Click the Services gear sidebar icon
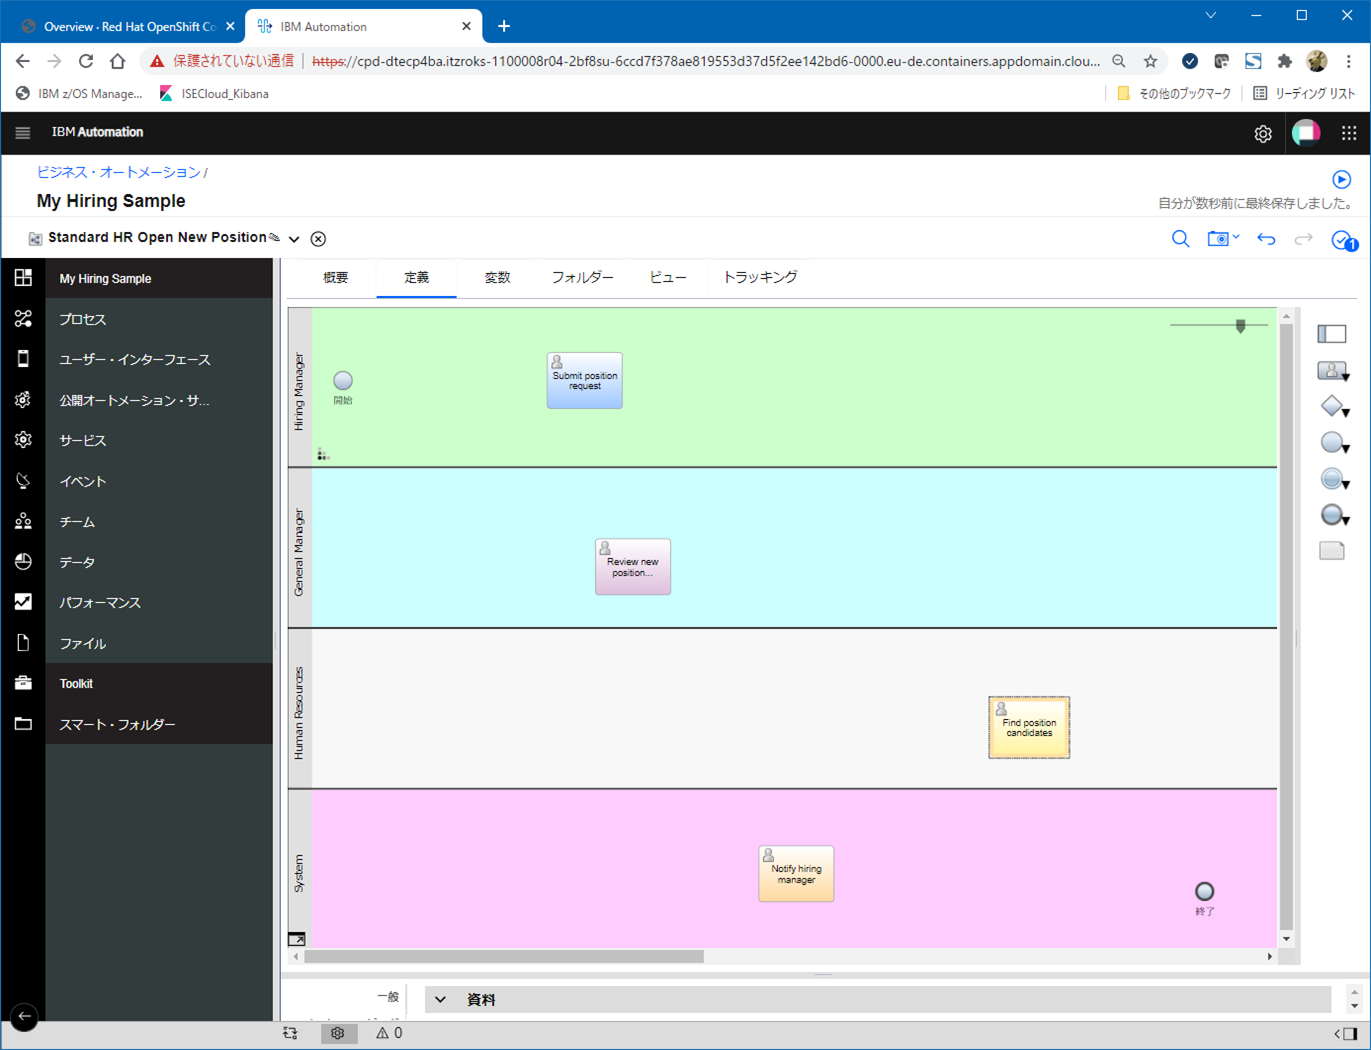 point(23,440)
